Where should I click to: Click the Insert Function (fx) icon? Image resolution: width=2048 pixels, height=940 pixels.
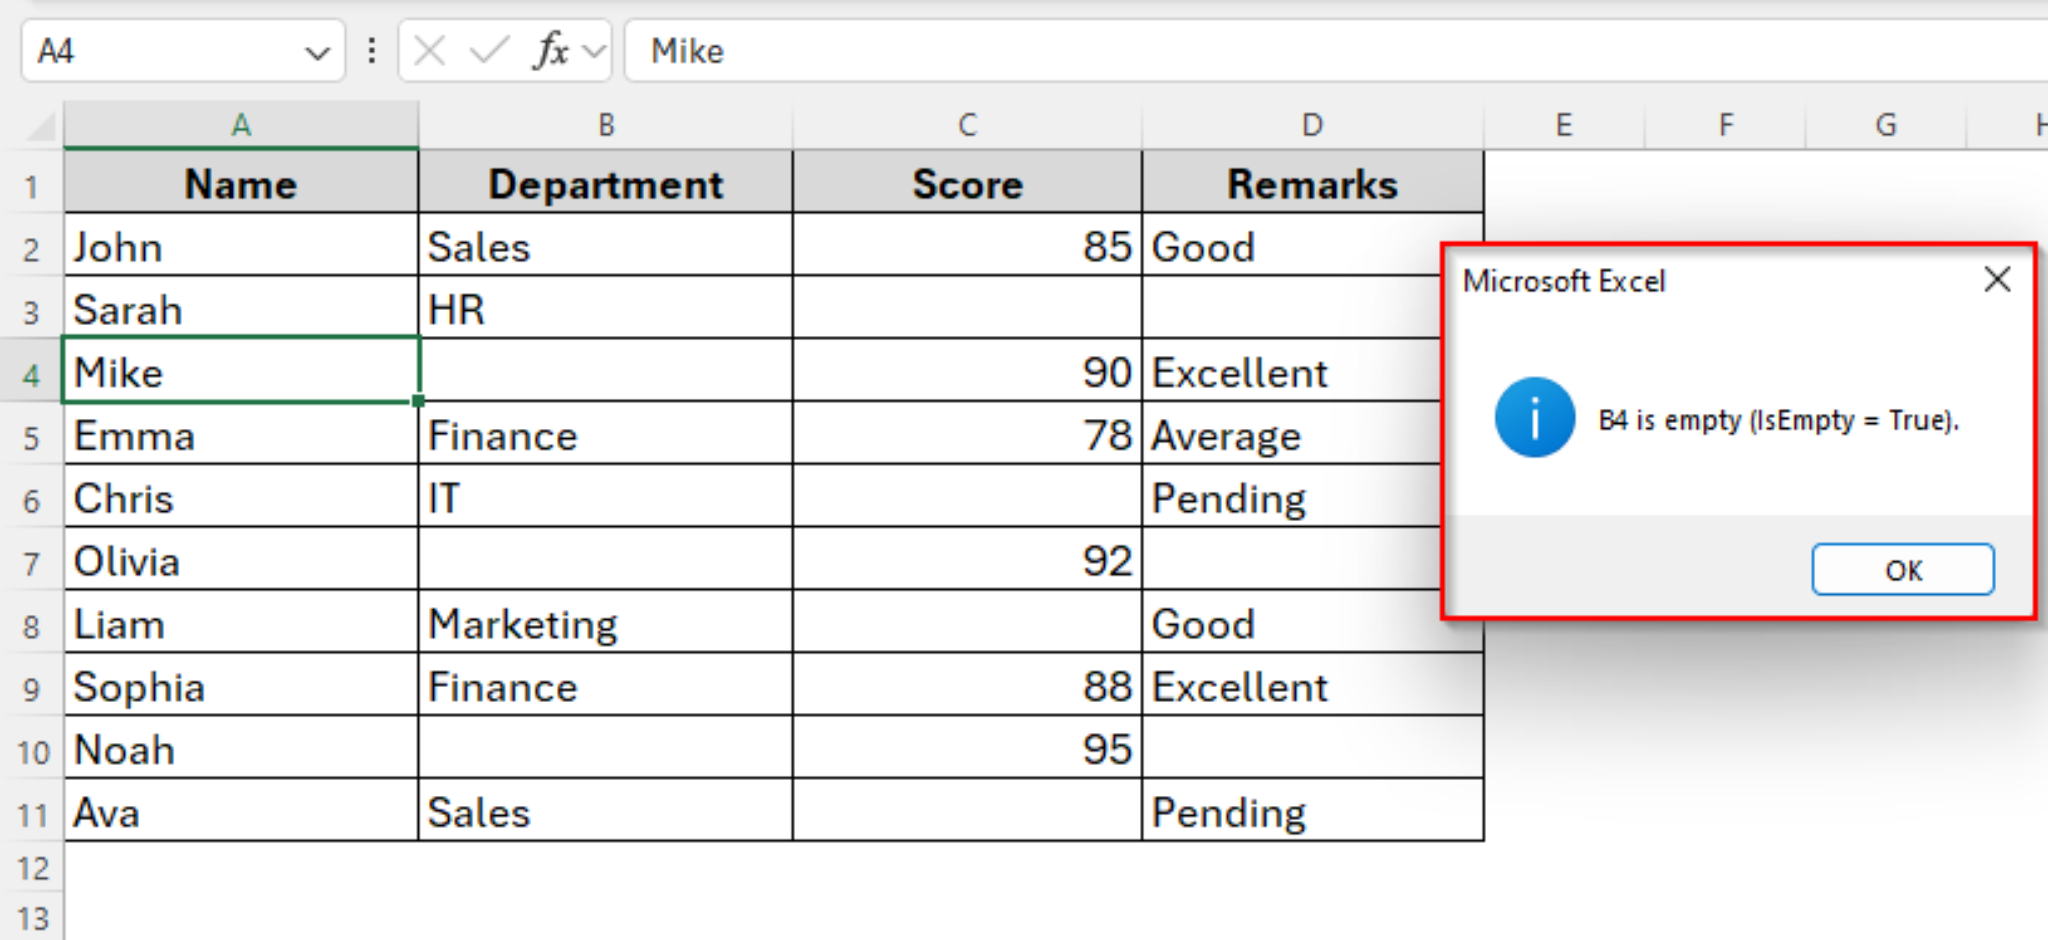(549, 51)
